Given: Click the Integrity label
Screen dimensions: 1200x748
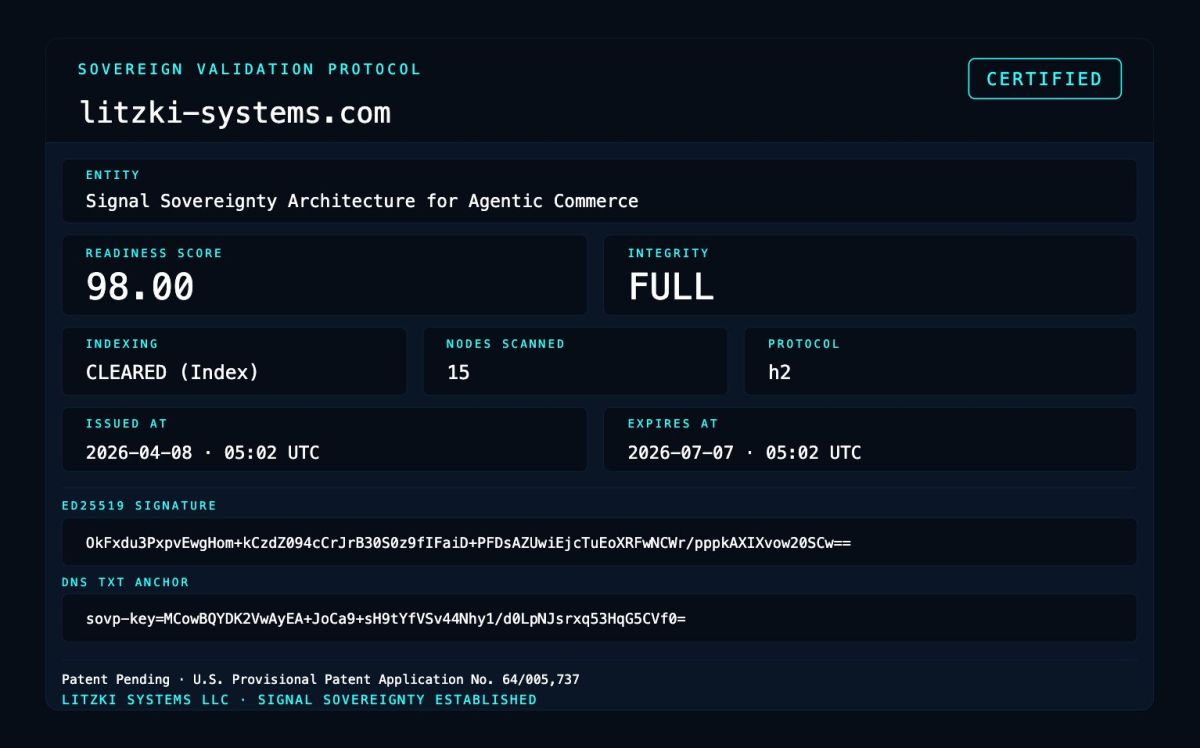Looking at the screenshot, I should tap(667, 253).
